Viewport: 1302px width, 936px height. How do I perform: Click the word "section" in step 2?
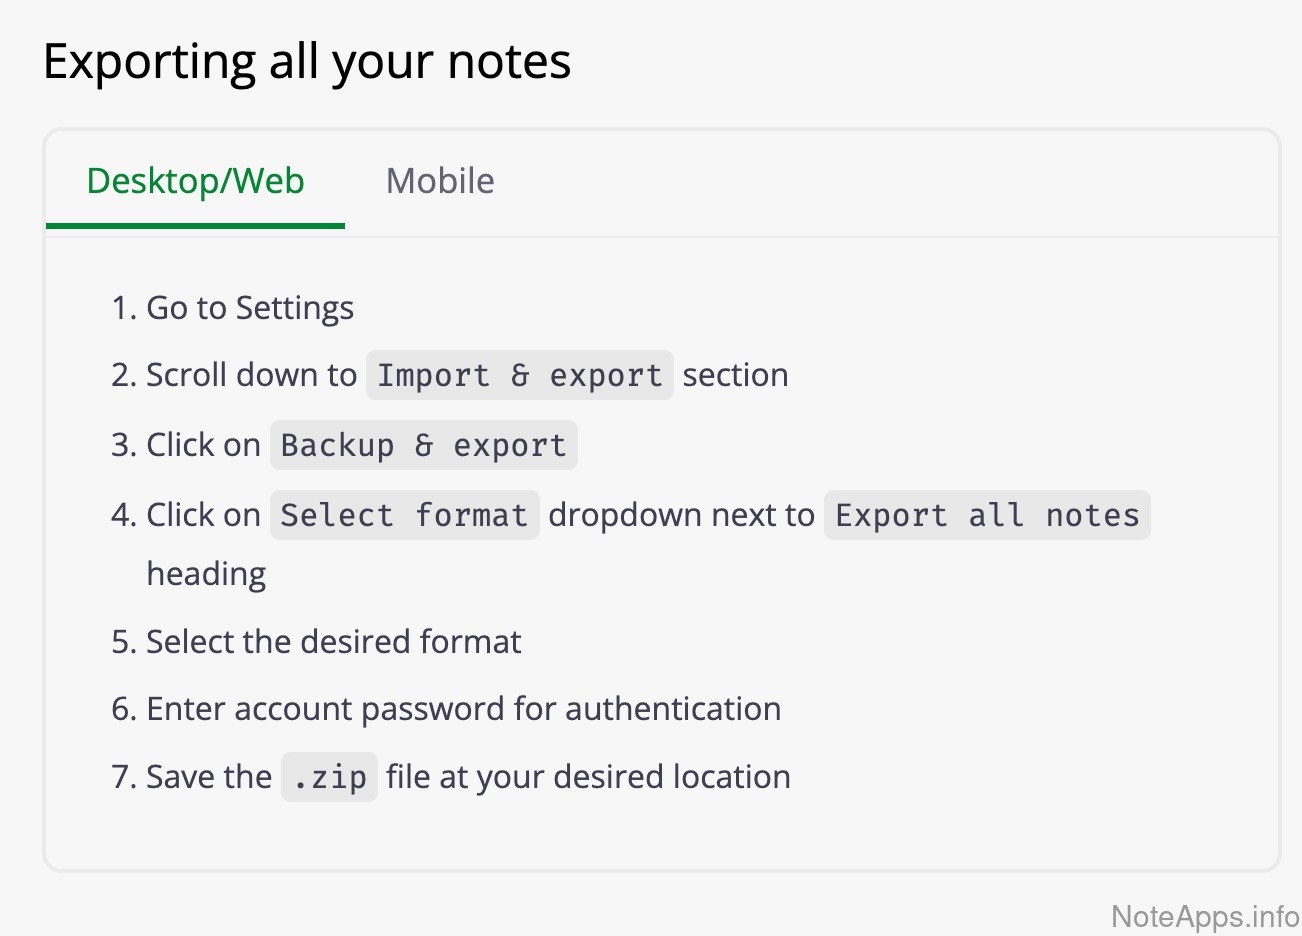pyautogui.click(x=735, y=375)
